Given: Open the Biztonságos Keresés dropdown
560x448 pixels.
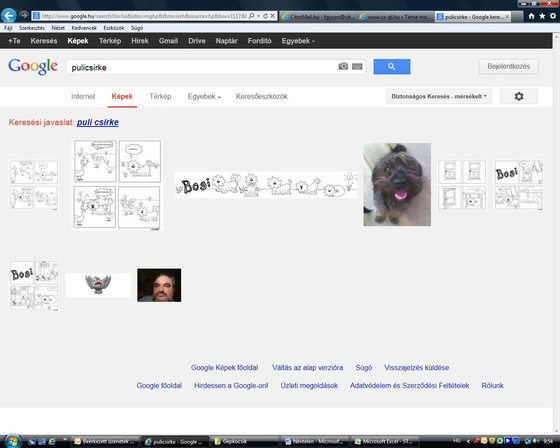Looking at the screenshot, I should coord(439,96).
